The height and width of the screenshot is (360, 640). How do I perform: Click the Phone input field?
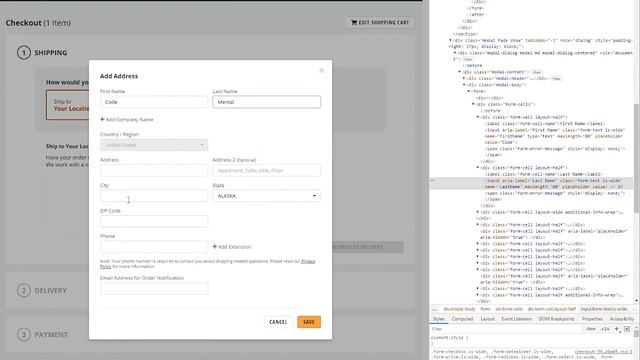point(154,247)
